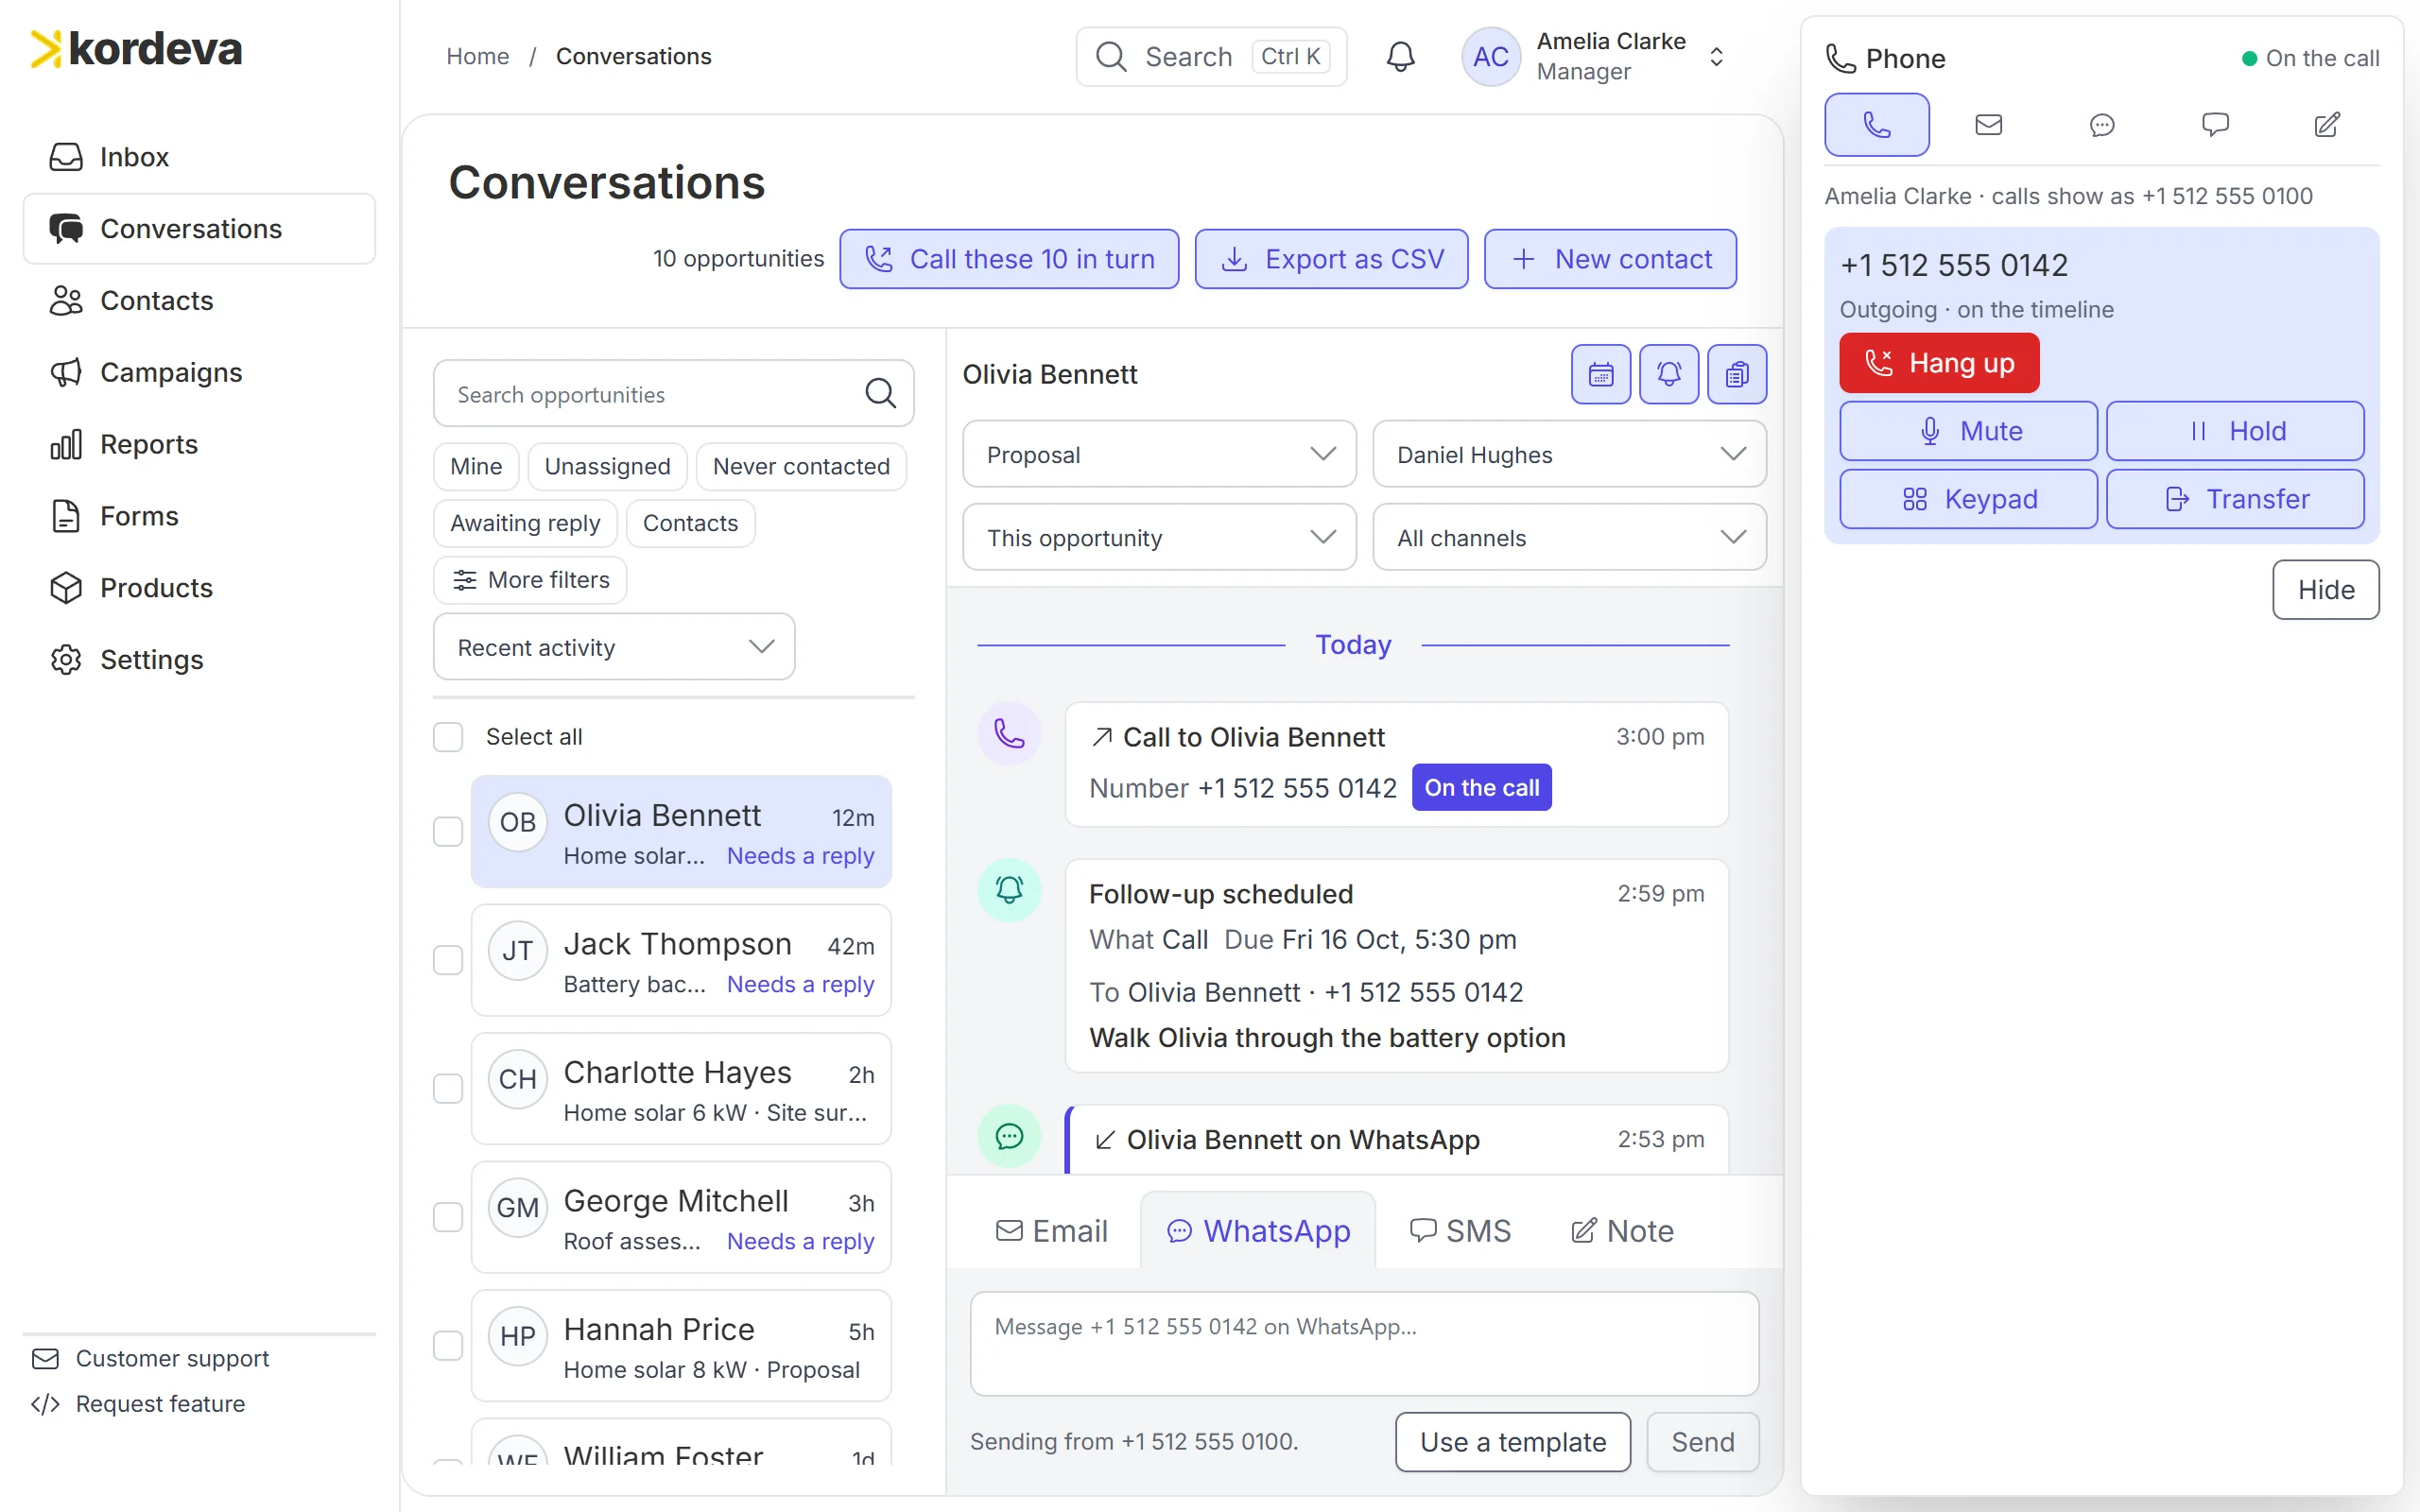Open the Recent activity sort dropdown
Viewport: 2420px width, 1512px height.
pos(614,647)
